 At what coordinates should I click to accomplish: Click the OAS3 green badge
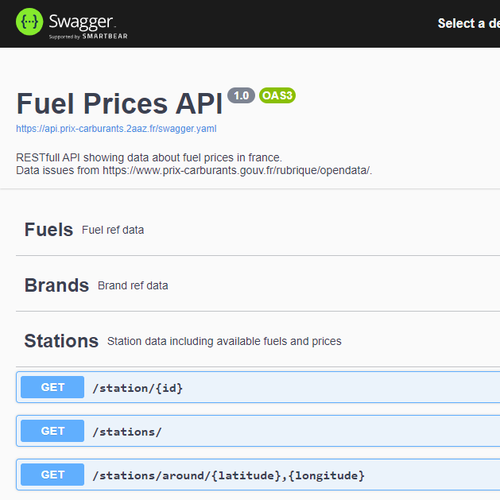(277, 96)
